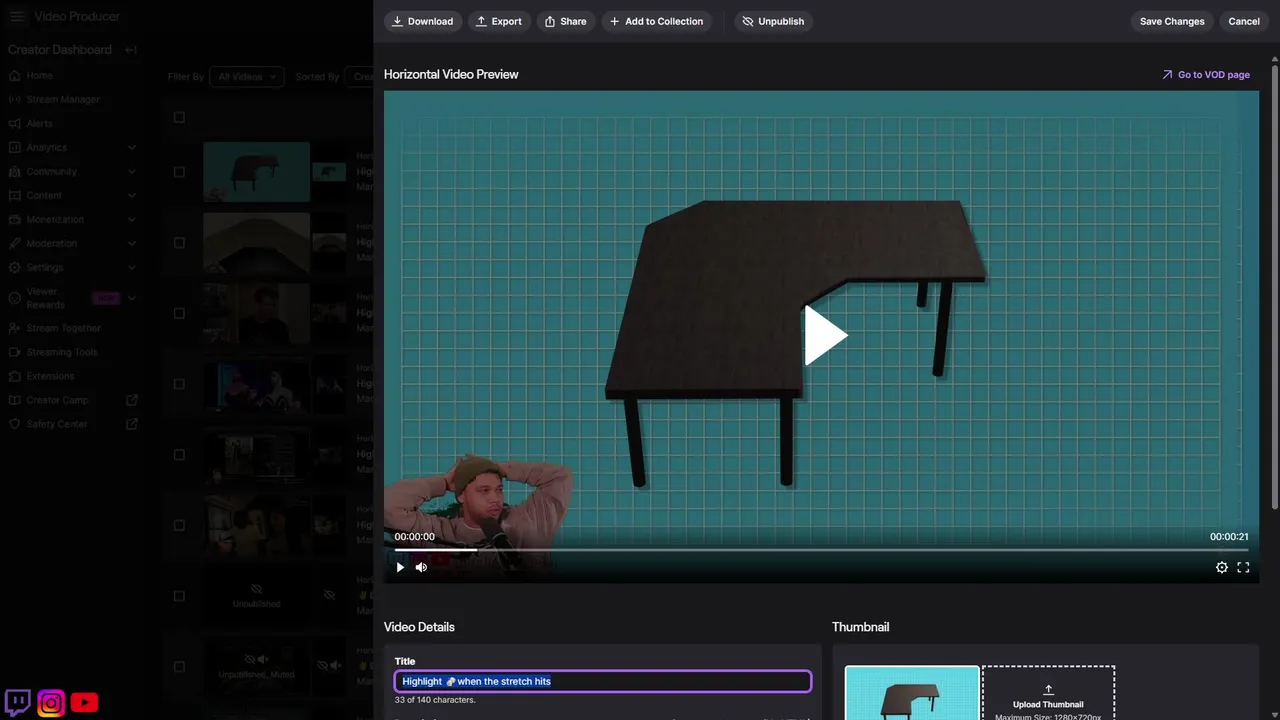Export the video
This screenshot has height=720, width=1280.
499,21
